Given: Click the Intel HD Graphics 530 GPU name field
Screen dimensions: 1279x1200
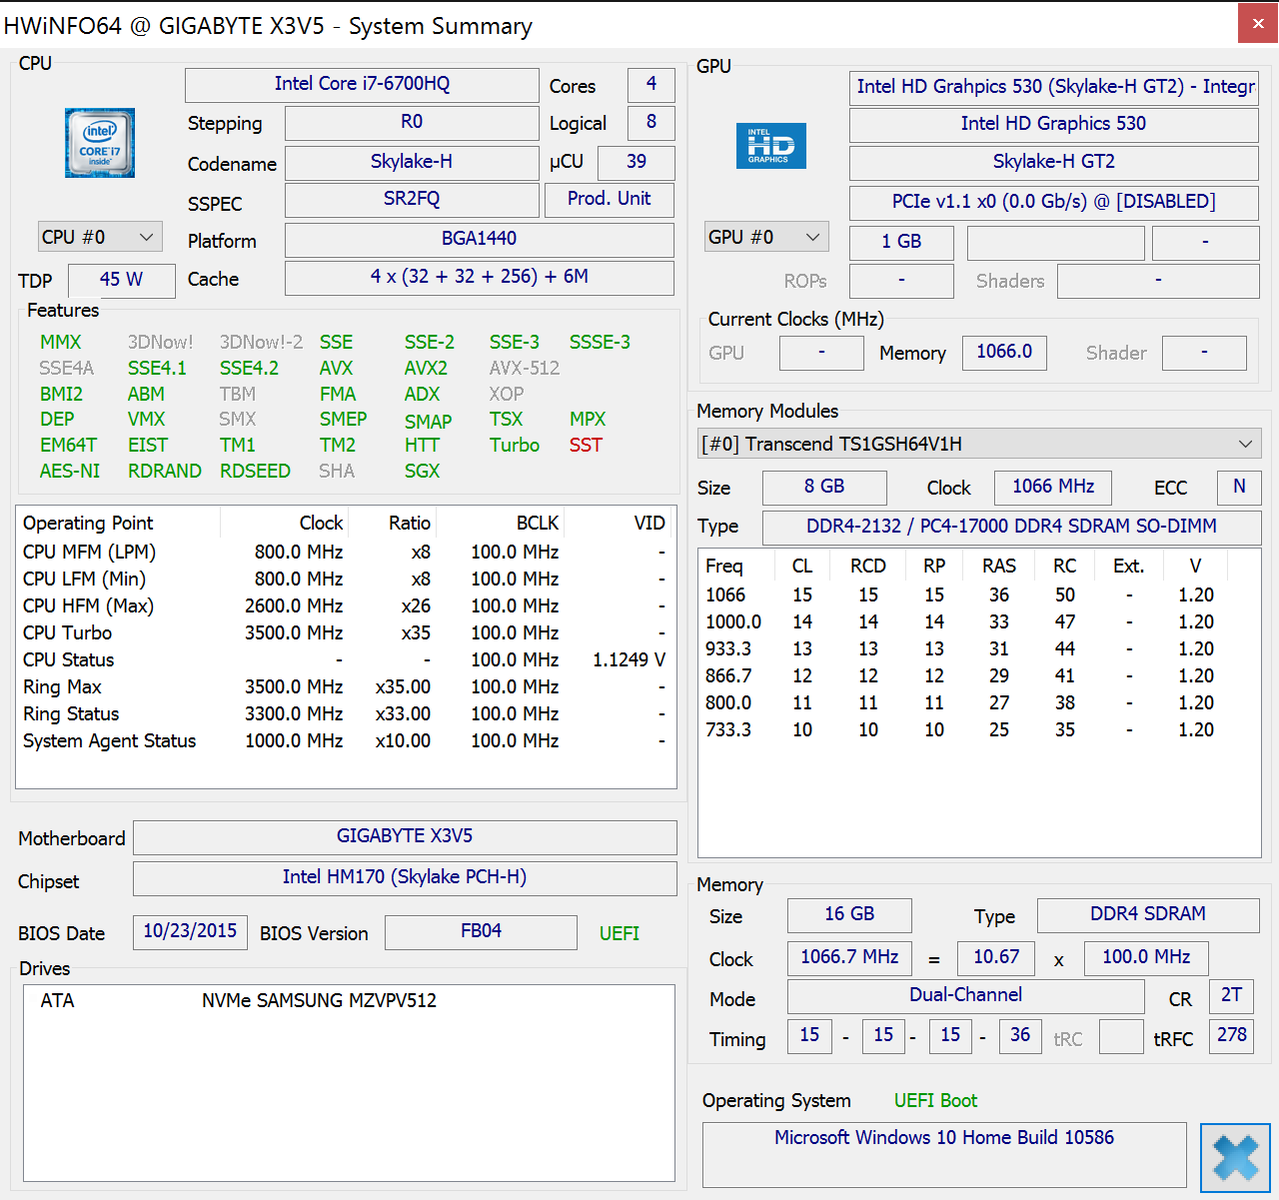Looking at the screenshot, I should (1054, 125).
